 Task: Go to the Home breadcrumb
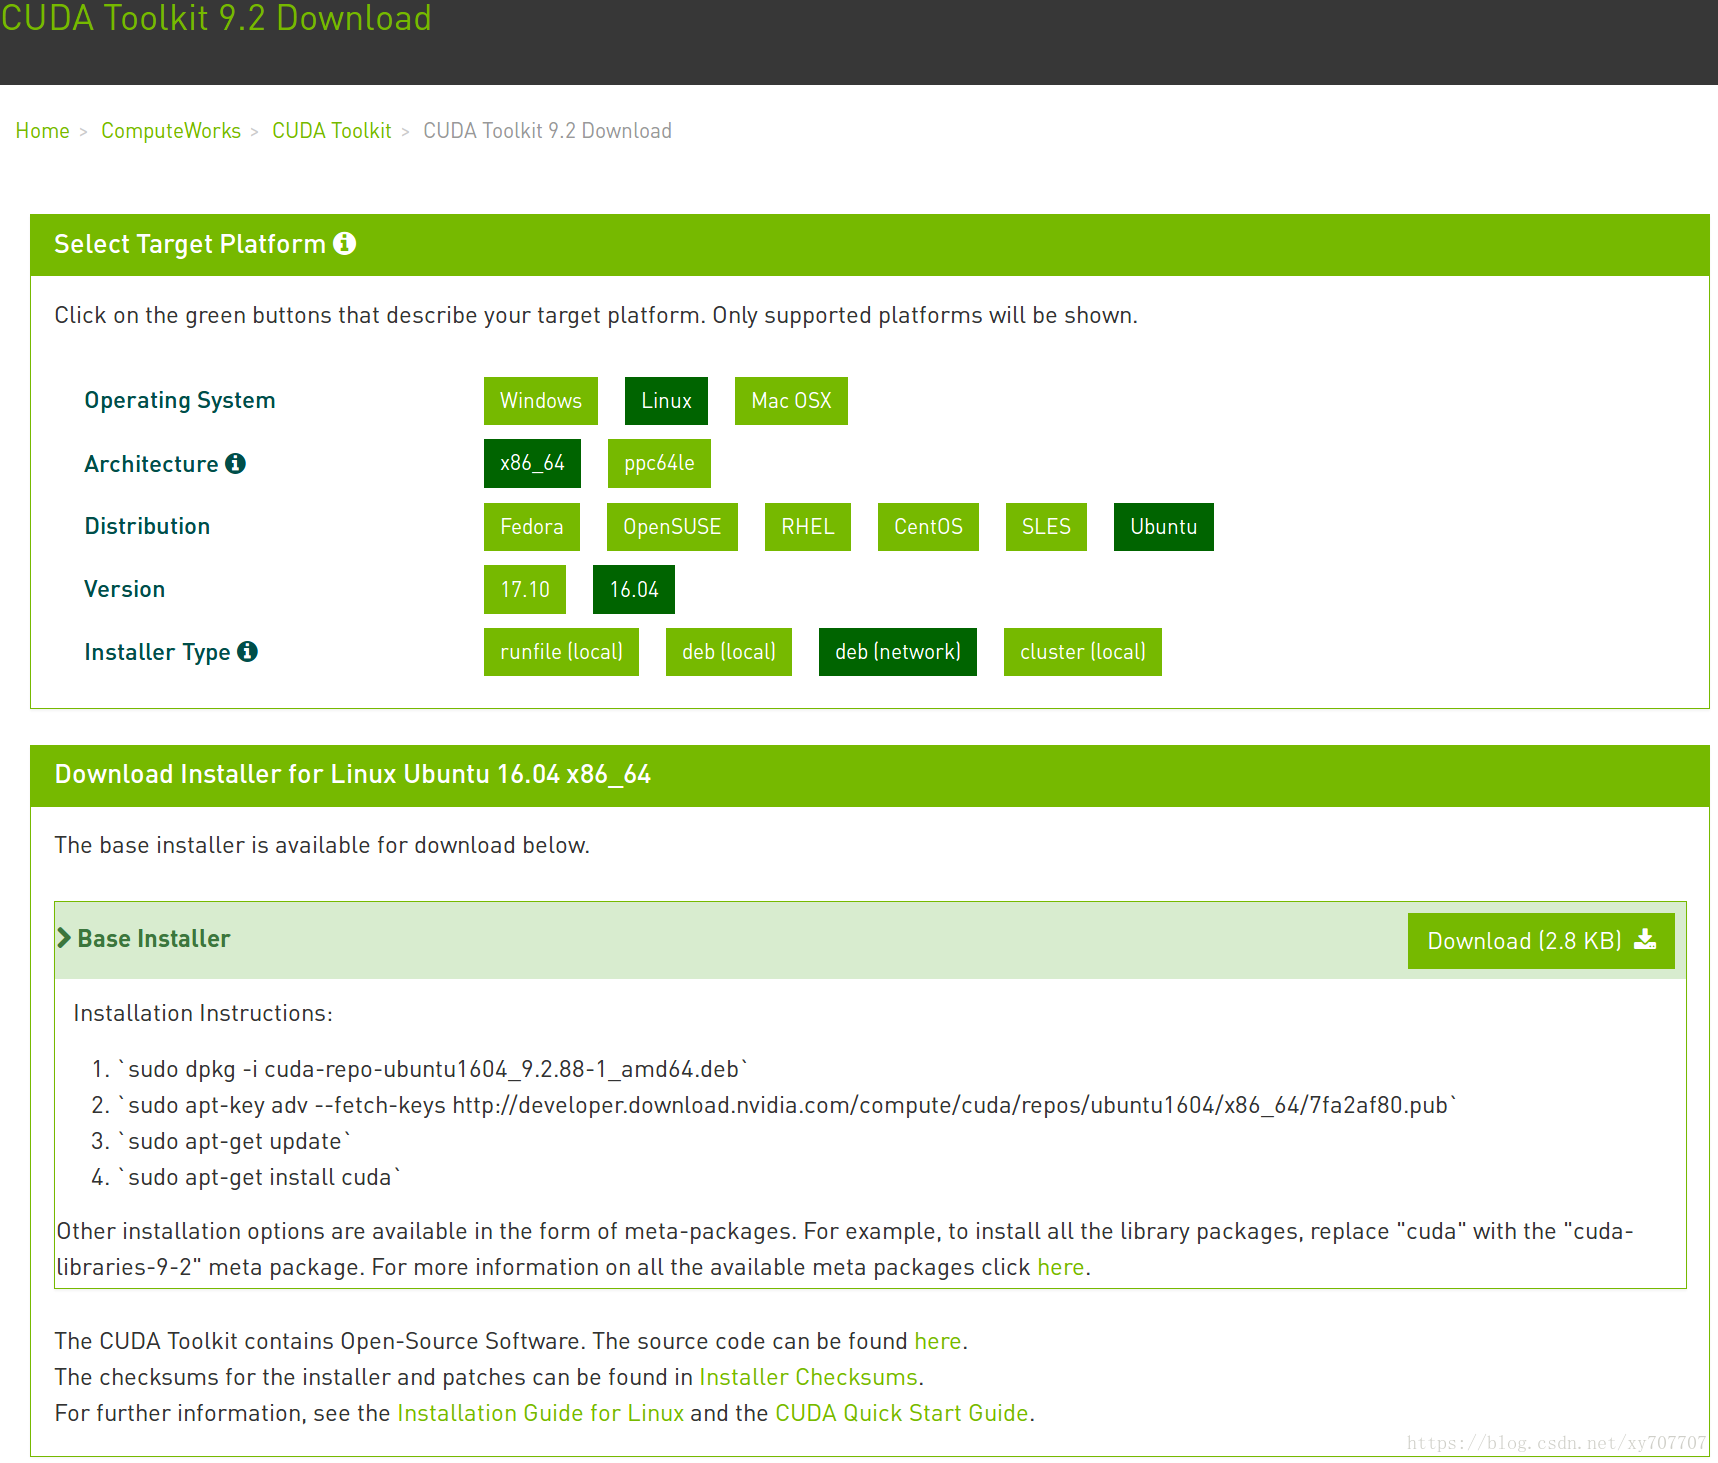(43, 131)
